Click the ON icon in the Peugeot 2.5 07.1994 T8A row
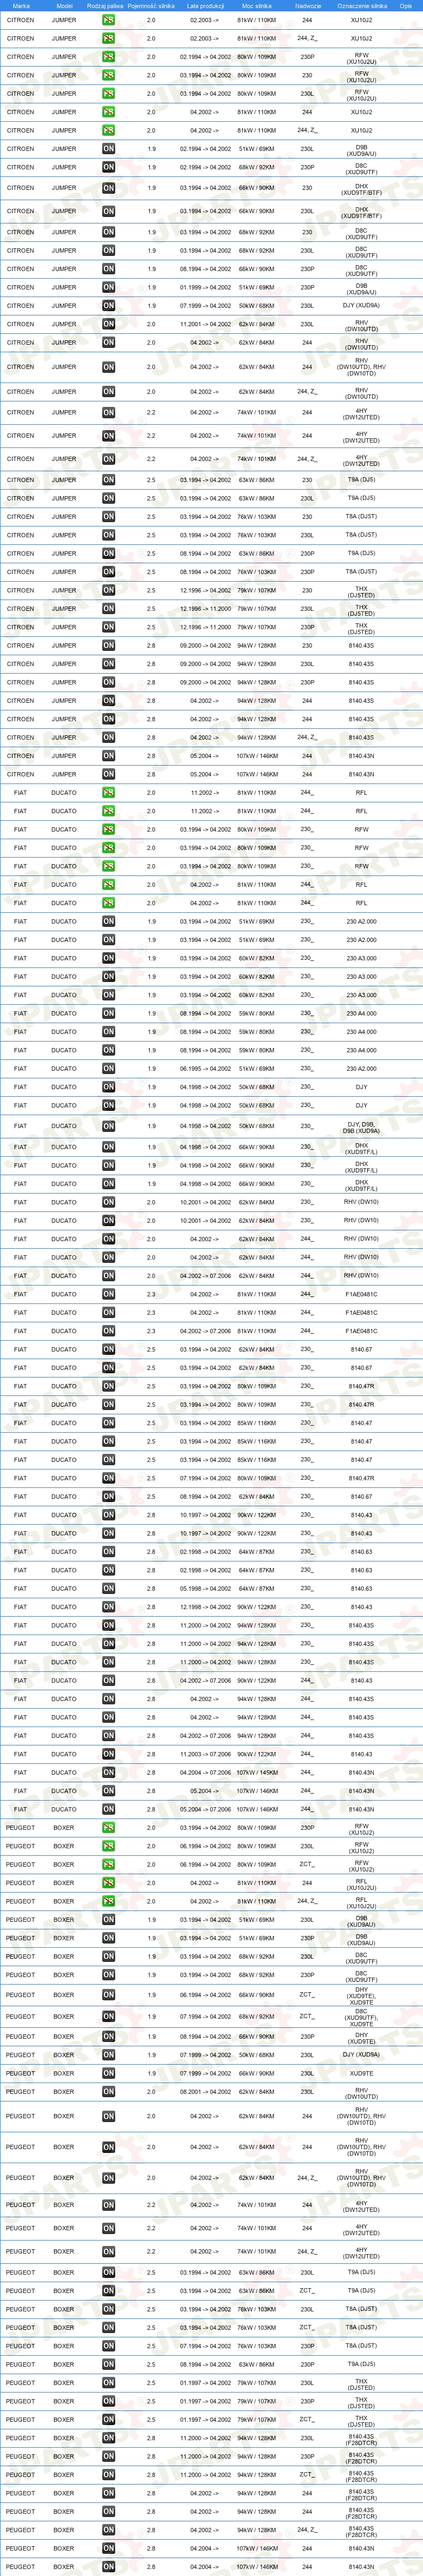The width and height of the screenshot is (423, 2576). 108,2346
